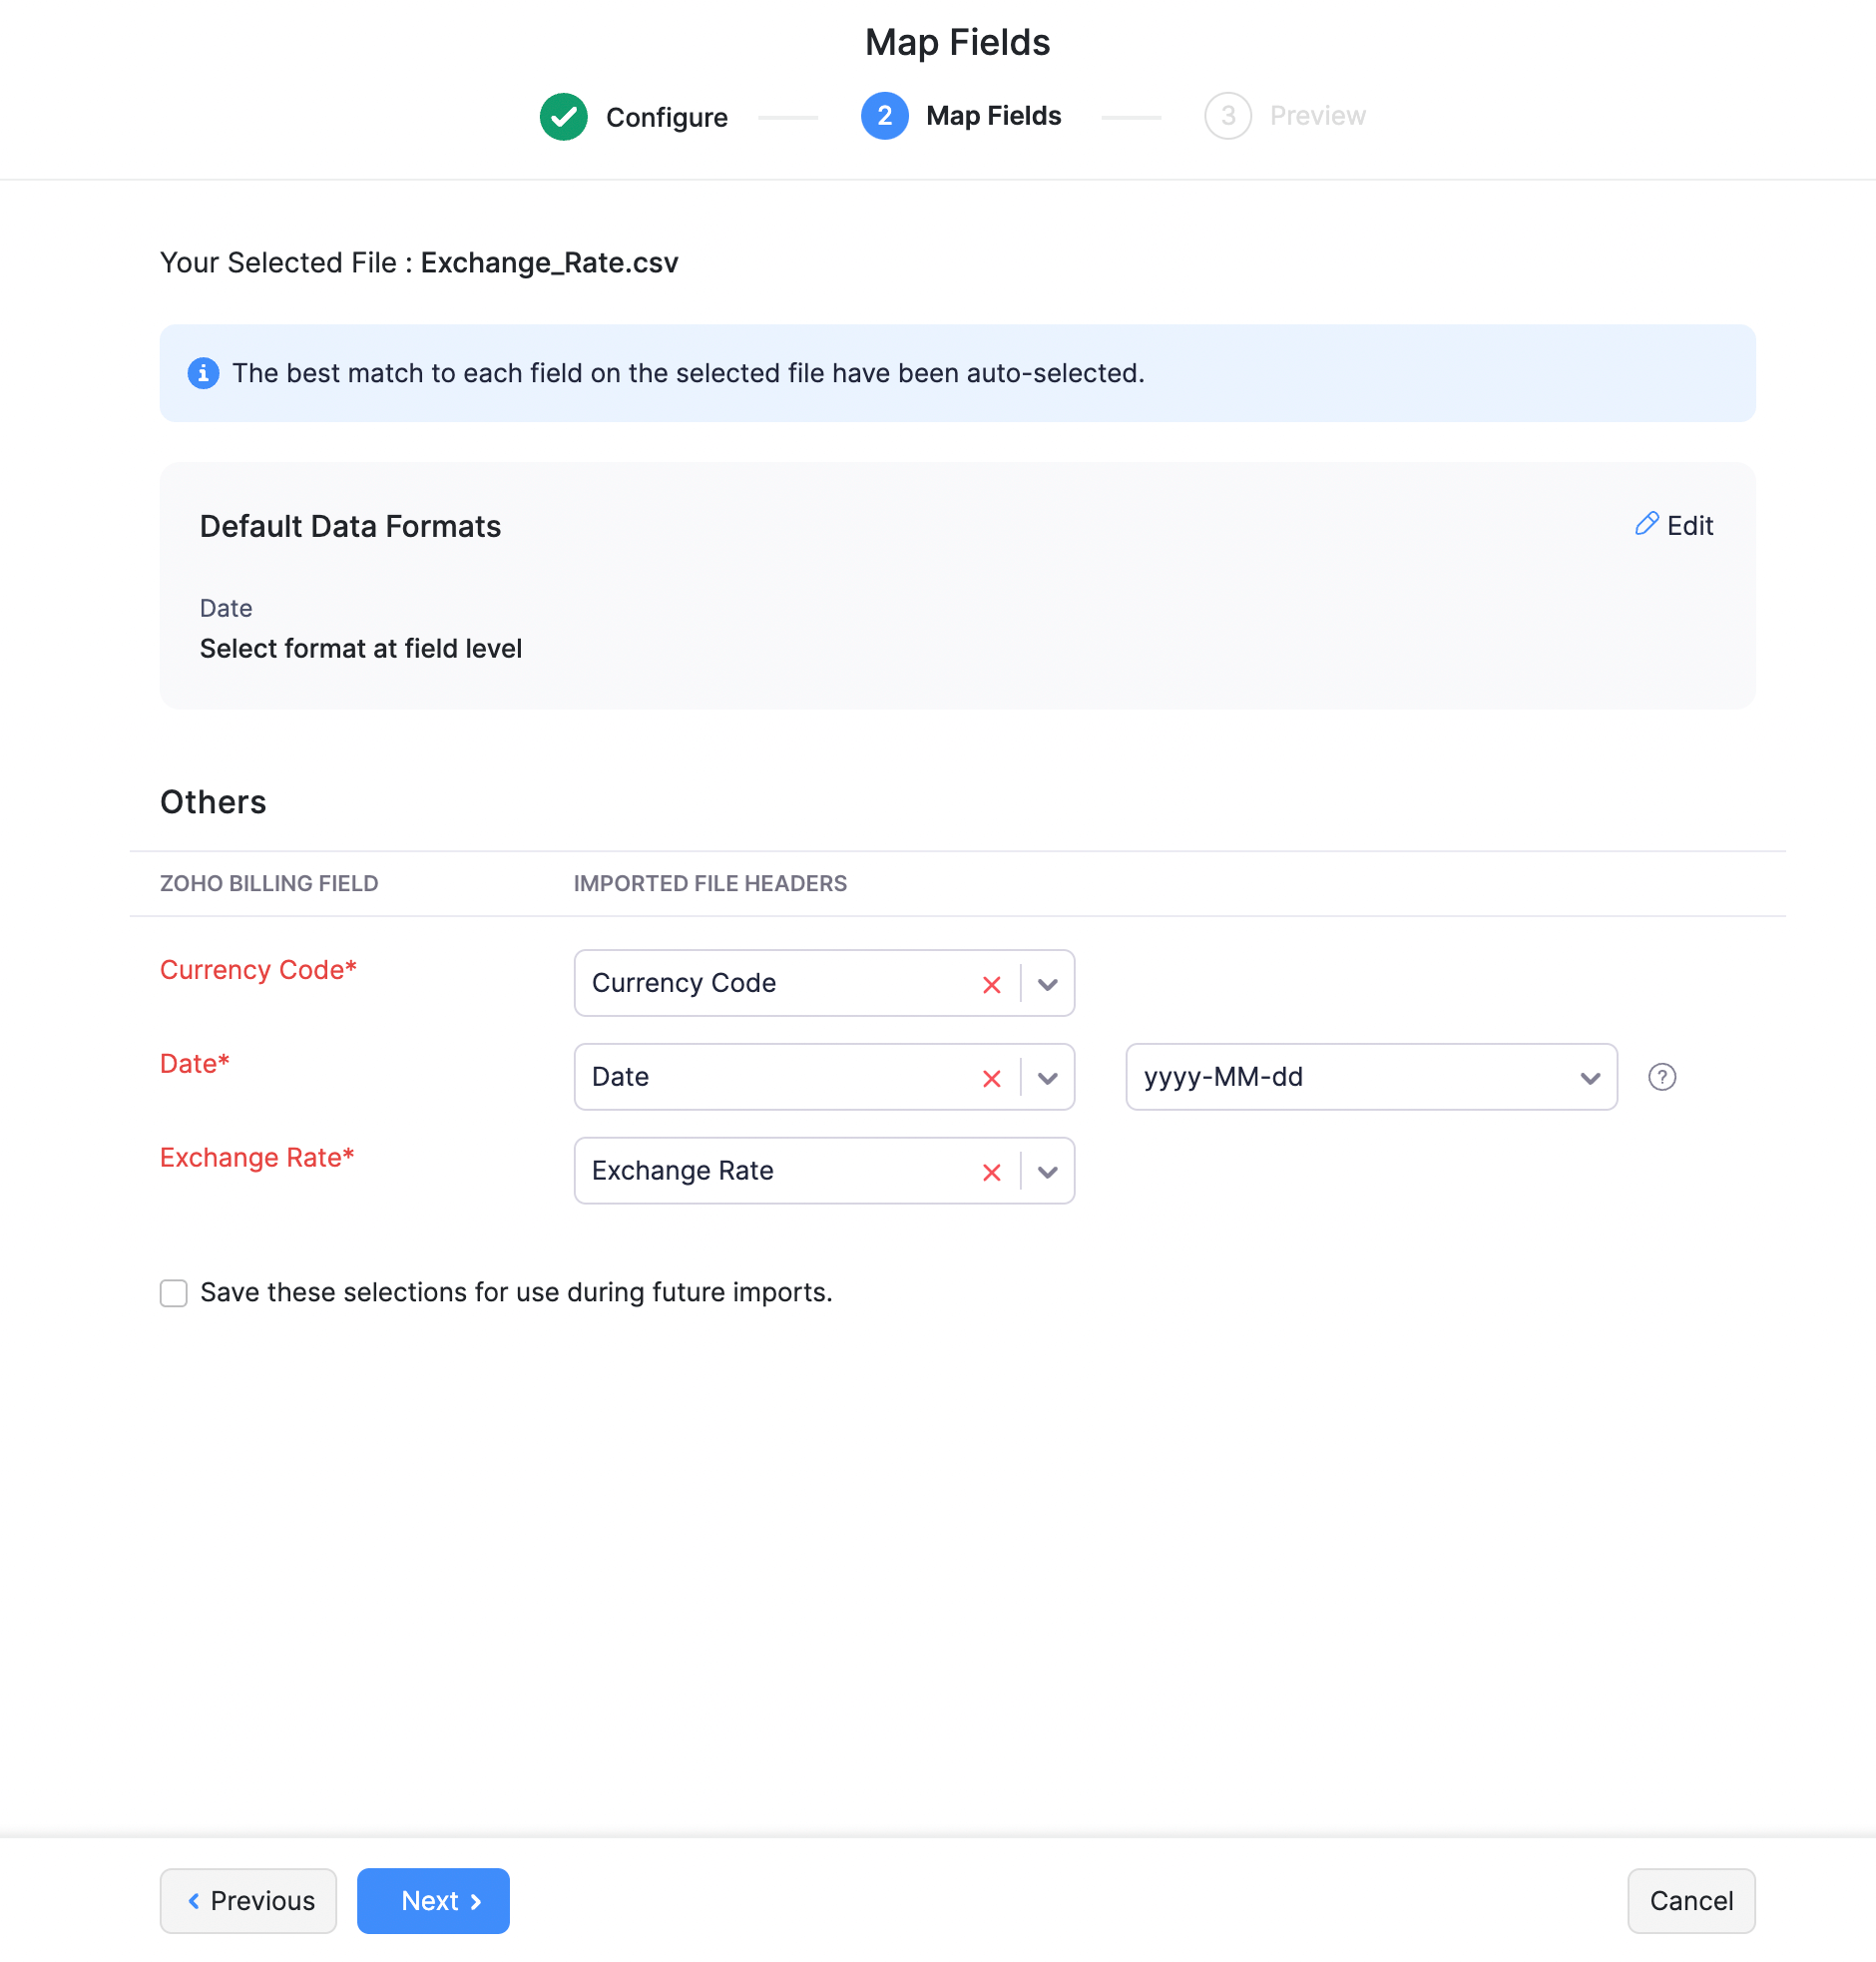Select the Preview step label
This screenshot has width=1876, height=1962.
coord(1316,116)
